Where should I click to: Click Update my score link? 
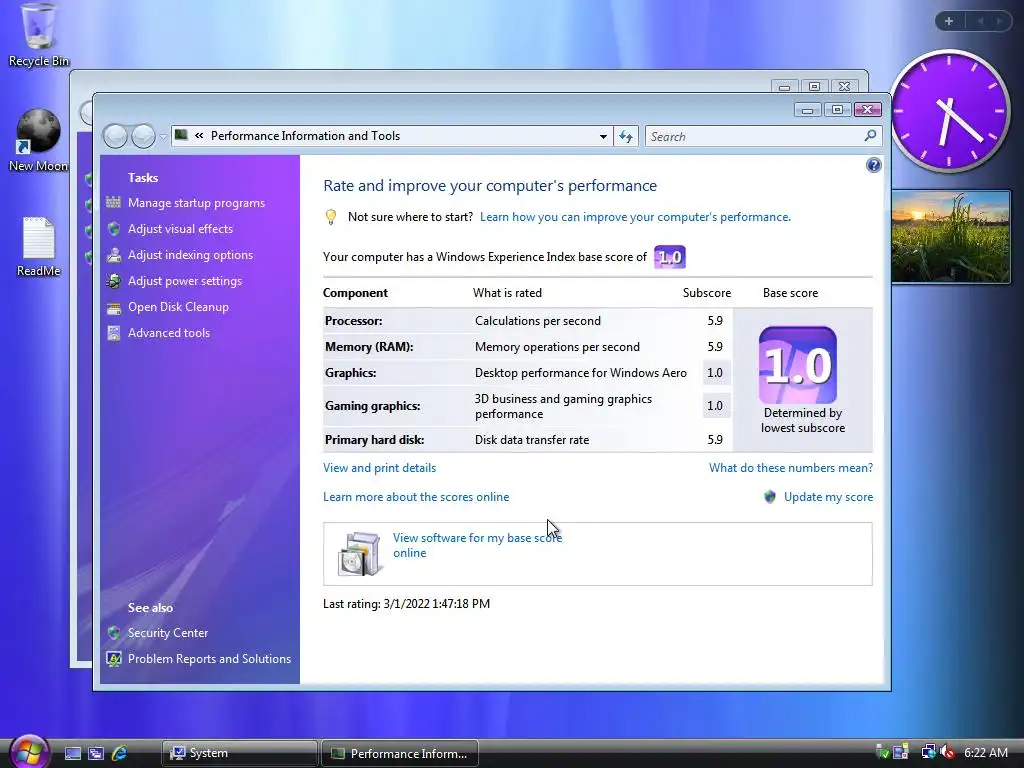pyautogui.click(x=828, y=497)
